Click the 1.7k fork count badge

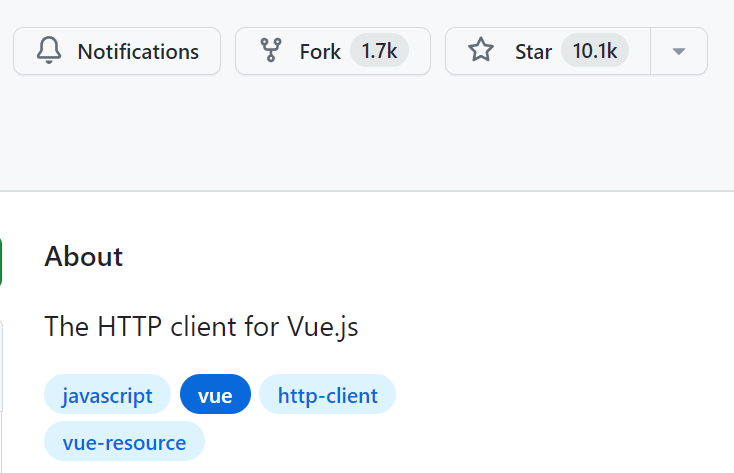379,51
